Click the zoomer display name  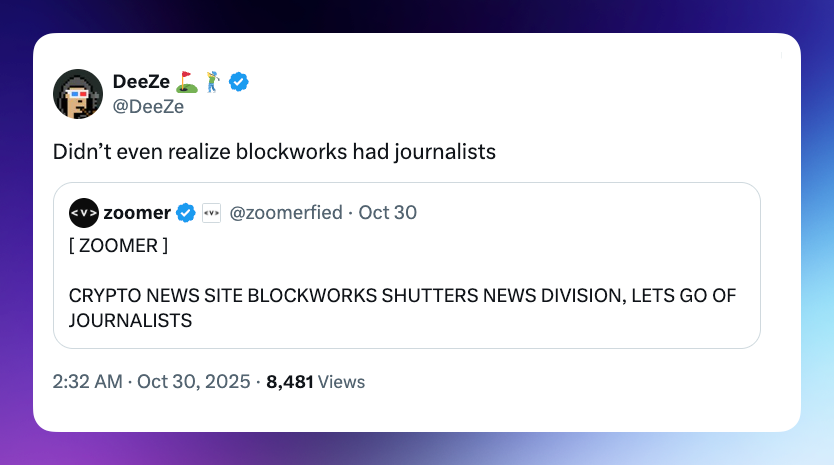tap(137, 212)
